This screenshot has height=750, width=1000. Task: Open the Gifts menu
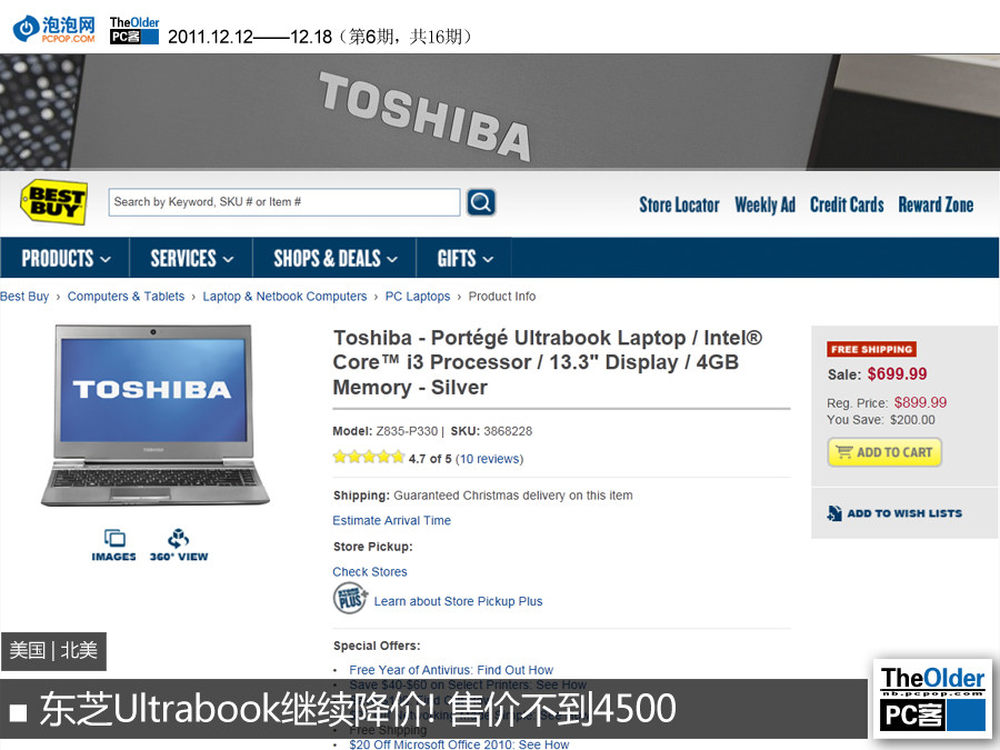(x=464, y=258)
